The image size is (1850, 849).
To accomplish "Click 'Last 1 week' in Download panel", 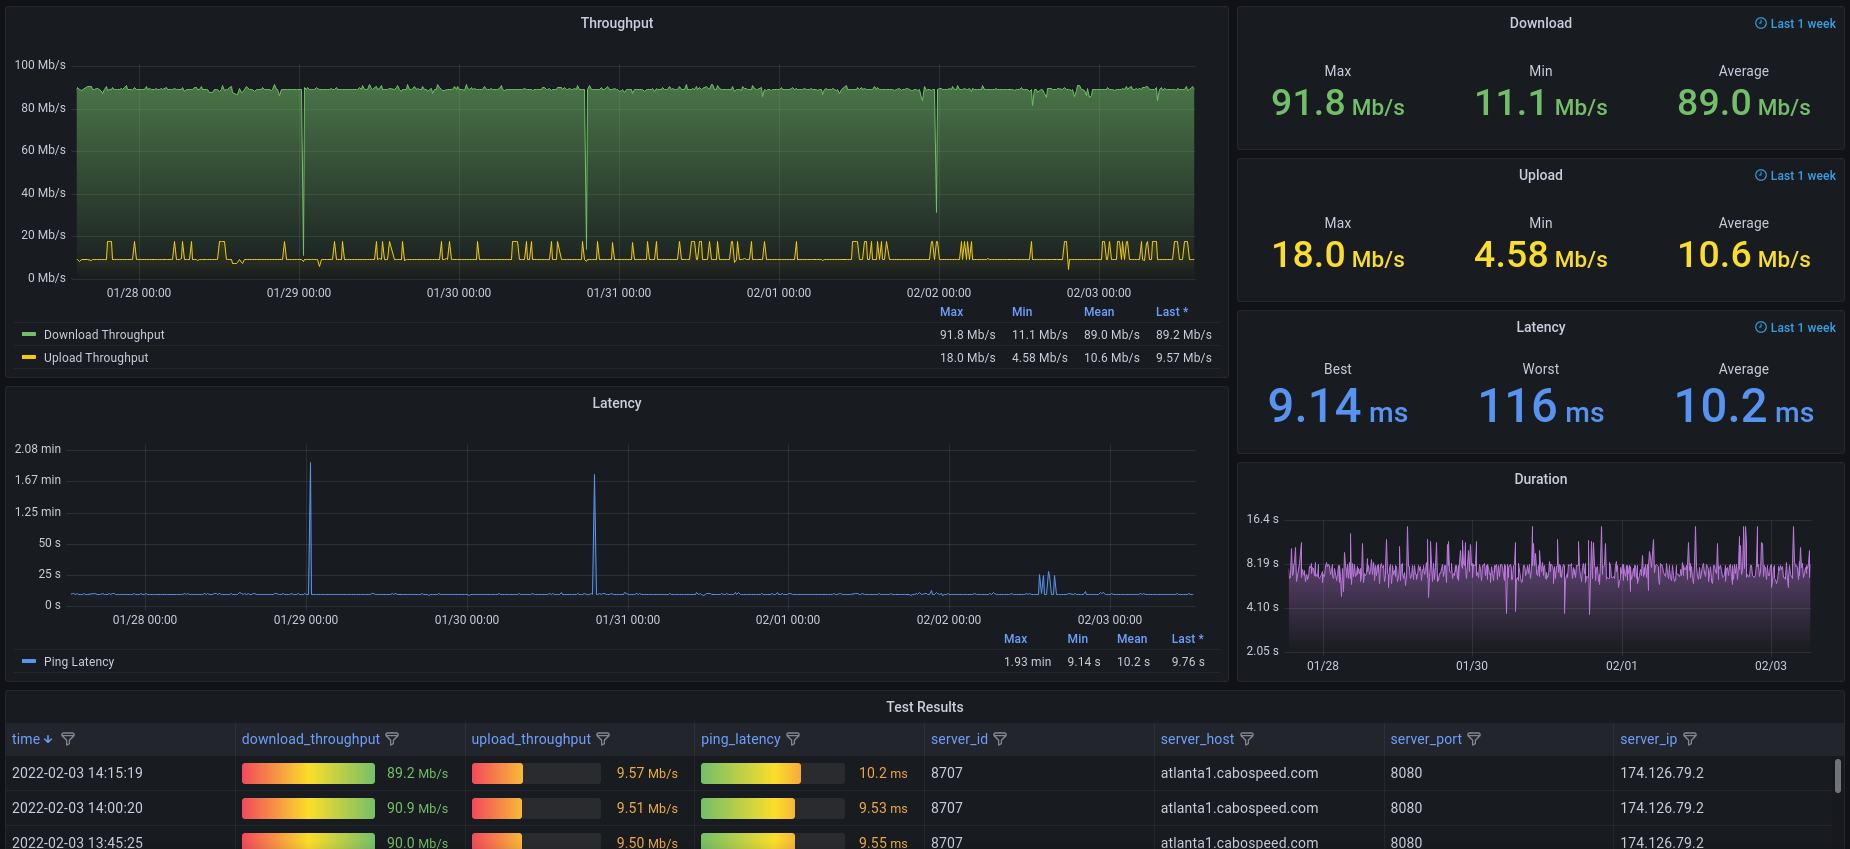I will pyautogui.click(x=1803, y=24).
